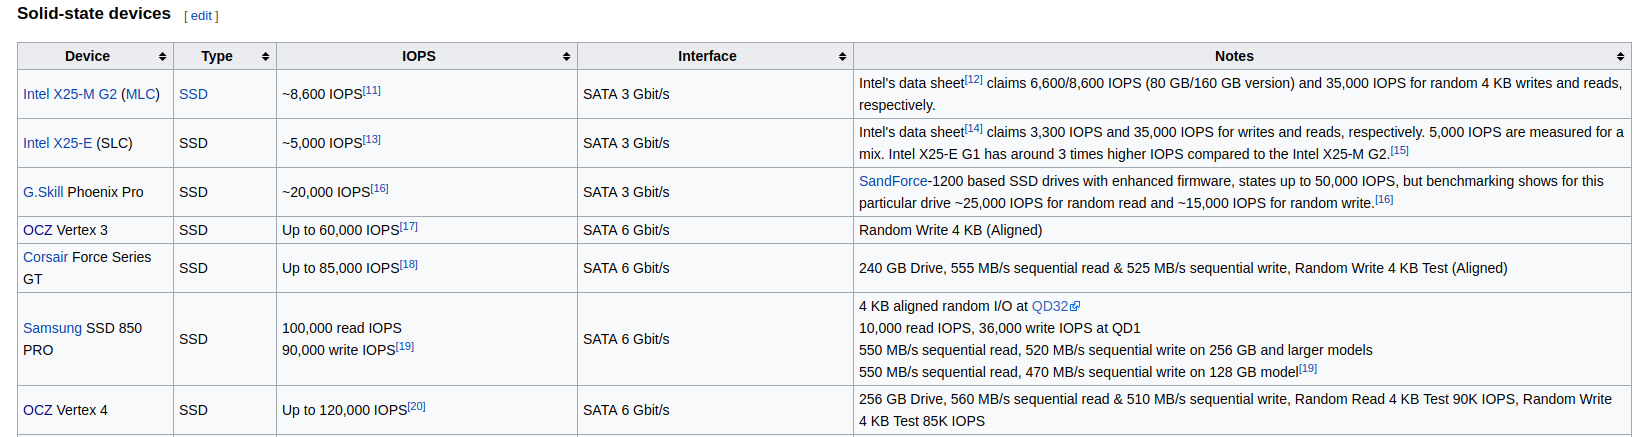Image resolution: width=1637 pixels, height=437 pixels.
Task: Edit the Solid-state devices section
Action: tap(201, 16)
